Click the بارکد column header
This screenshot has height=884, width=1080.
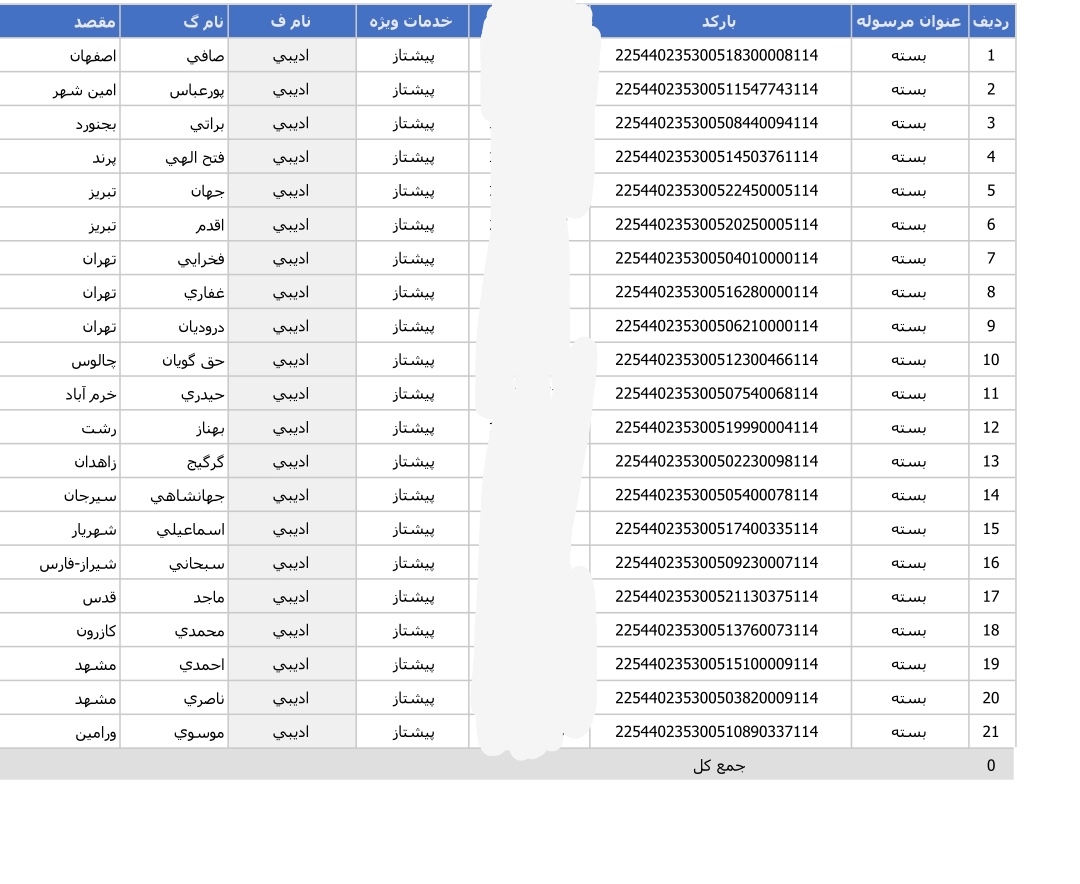(720, 21)
